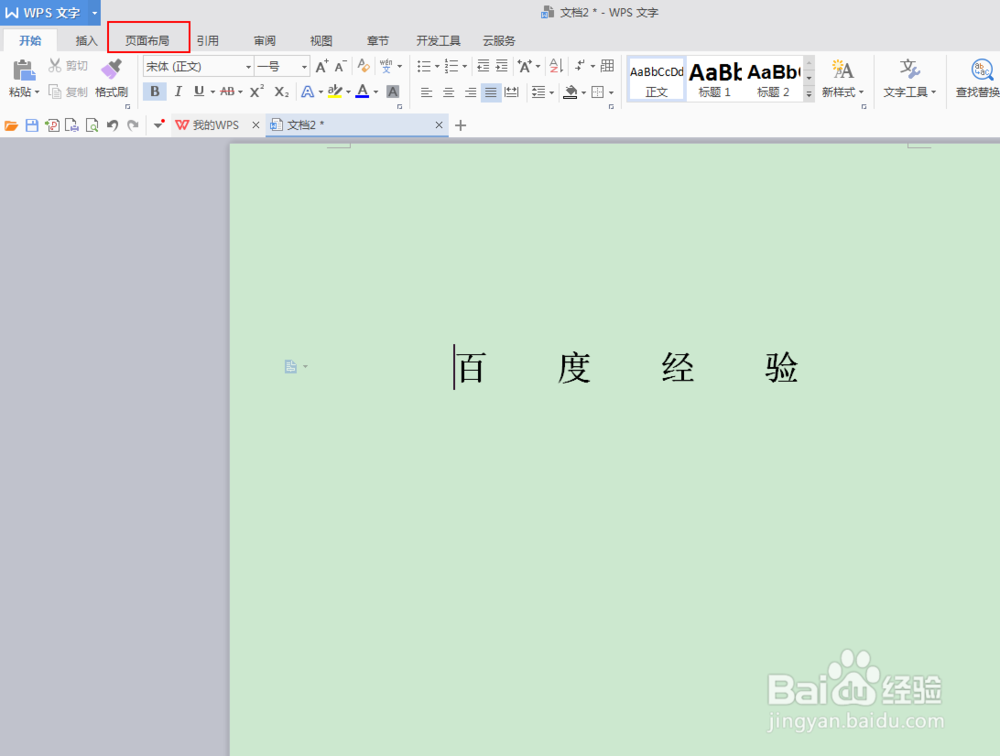Click the 文字工具 button
Screen dimensions: 1000x756
908,80
